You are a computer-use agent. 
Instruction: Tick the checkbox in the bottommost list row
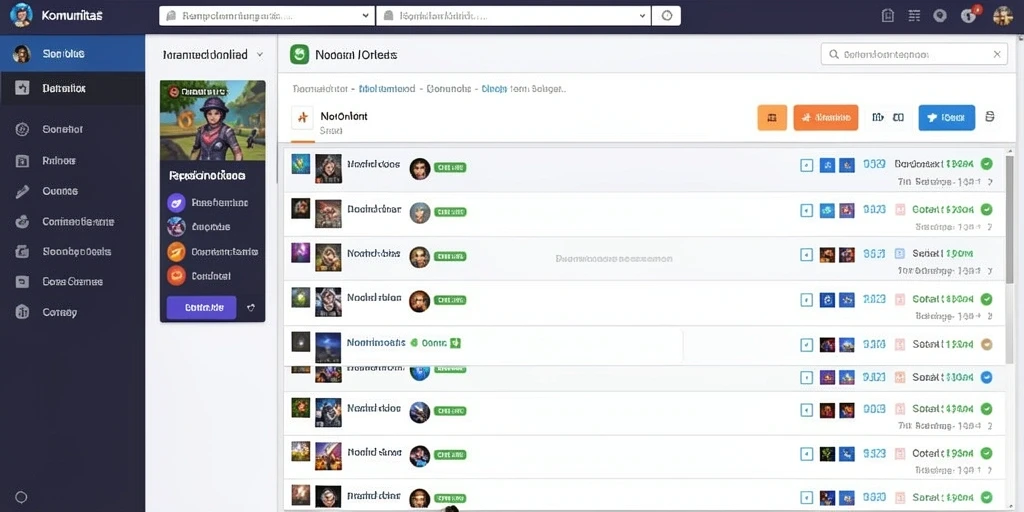click(x=807, y=496)
